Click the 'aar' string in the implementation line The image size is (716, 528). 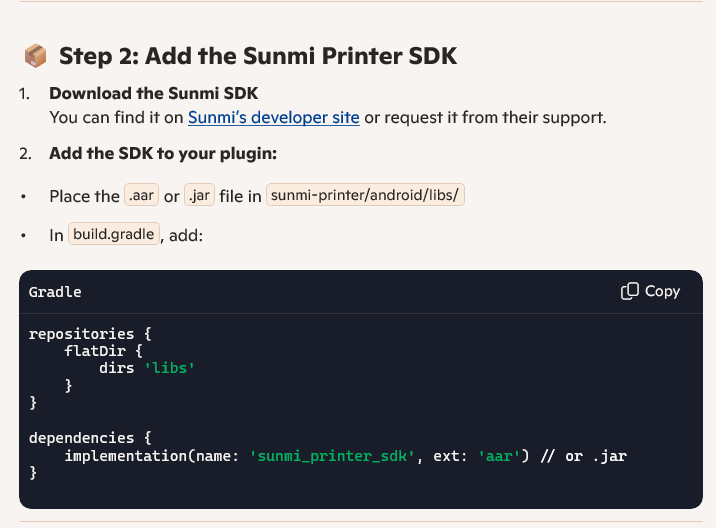pos(499,456)
